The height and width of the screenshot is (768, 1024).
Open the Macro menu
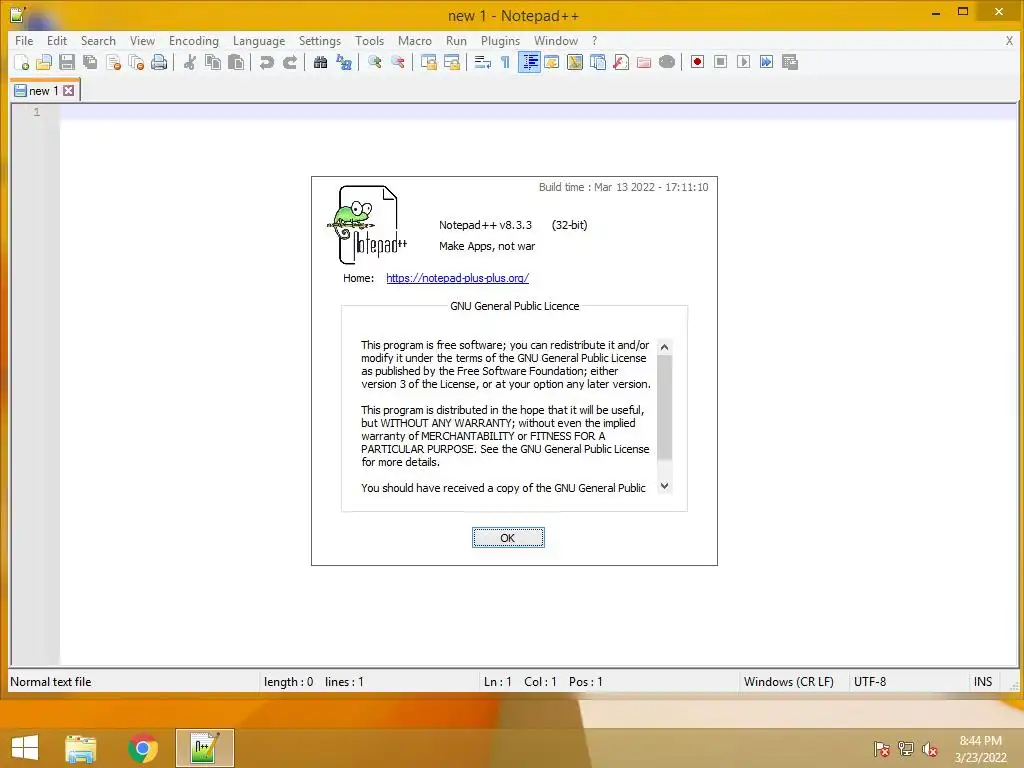pyautogui.click(x=415, y=40)
